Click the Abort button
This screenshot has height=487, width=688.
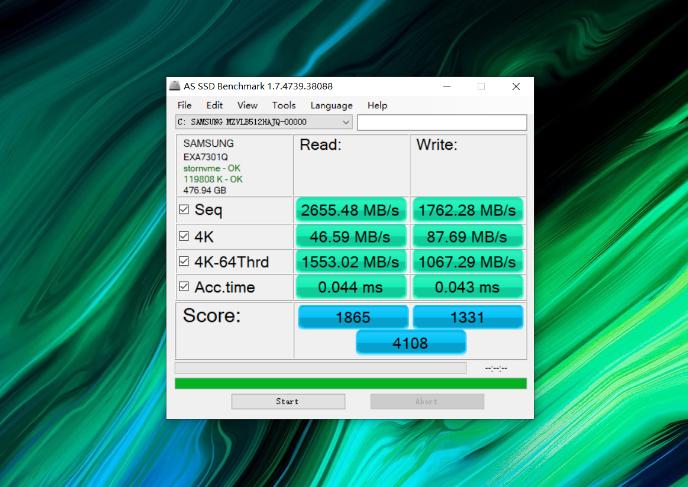point(427,401)
